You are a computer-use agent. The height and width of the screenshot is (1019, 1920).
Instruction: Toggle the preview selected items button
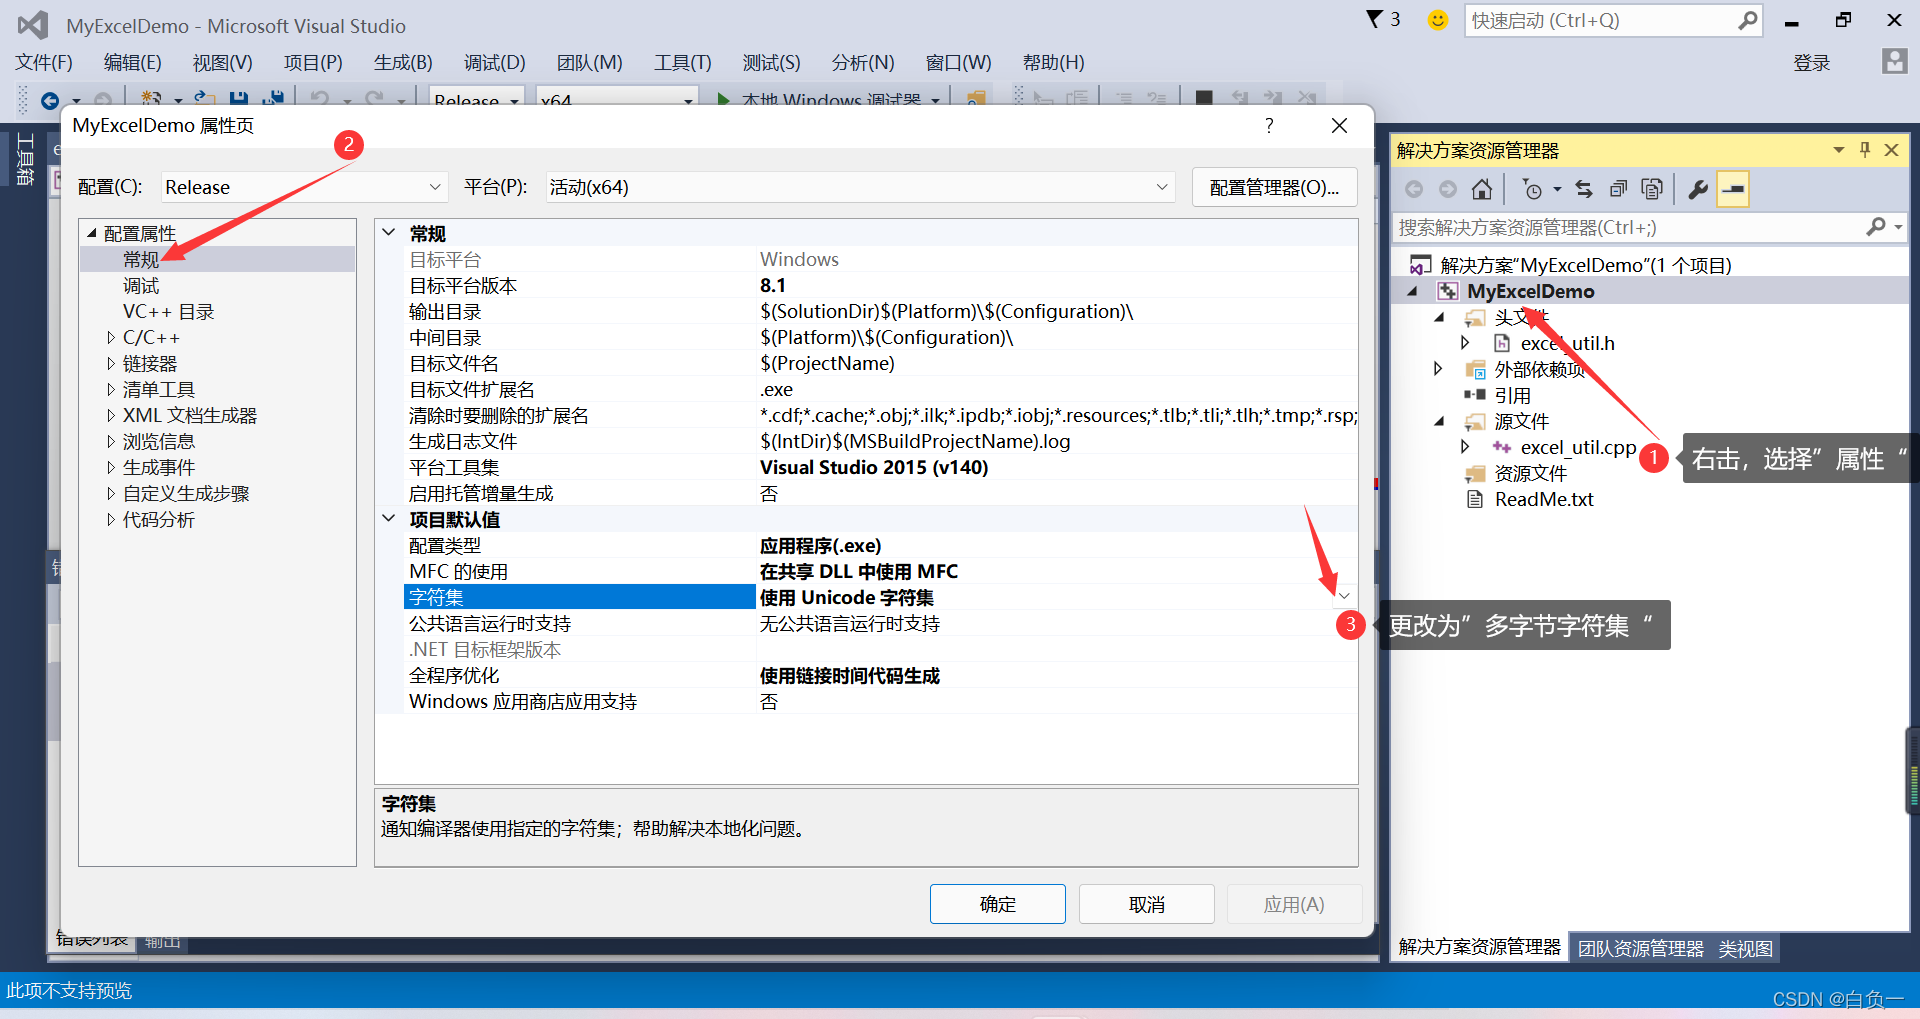click(1733, 189)
